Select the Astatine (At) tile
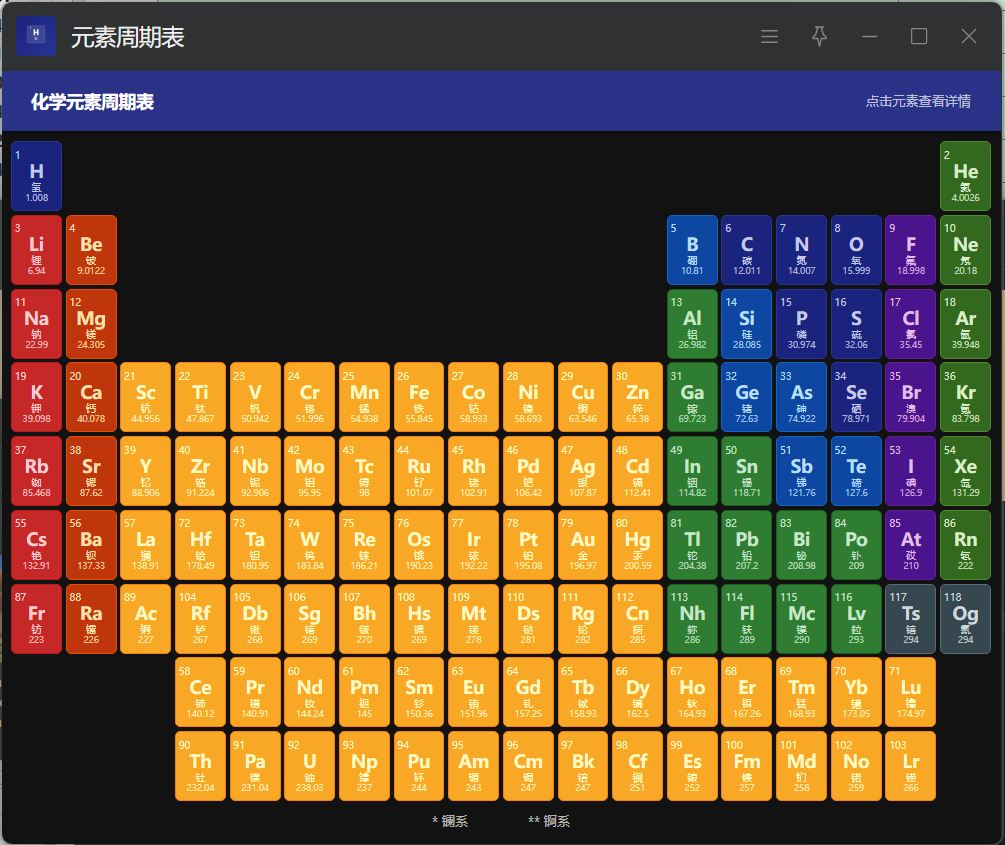Viewport: 1005px width, 845px height. (911, 545)
